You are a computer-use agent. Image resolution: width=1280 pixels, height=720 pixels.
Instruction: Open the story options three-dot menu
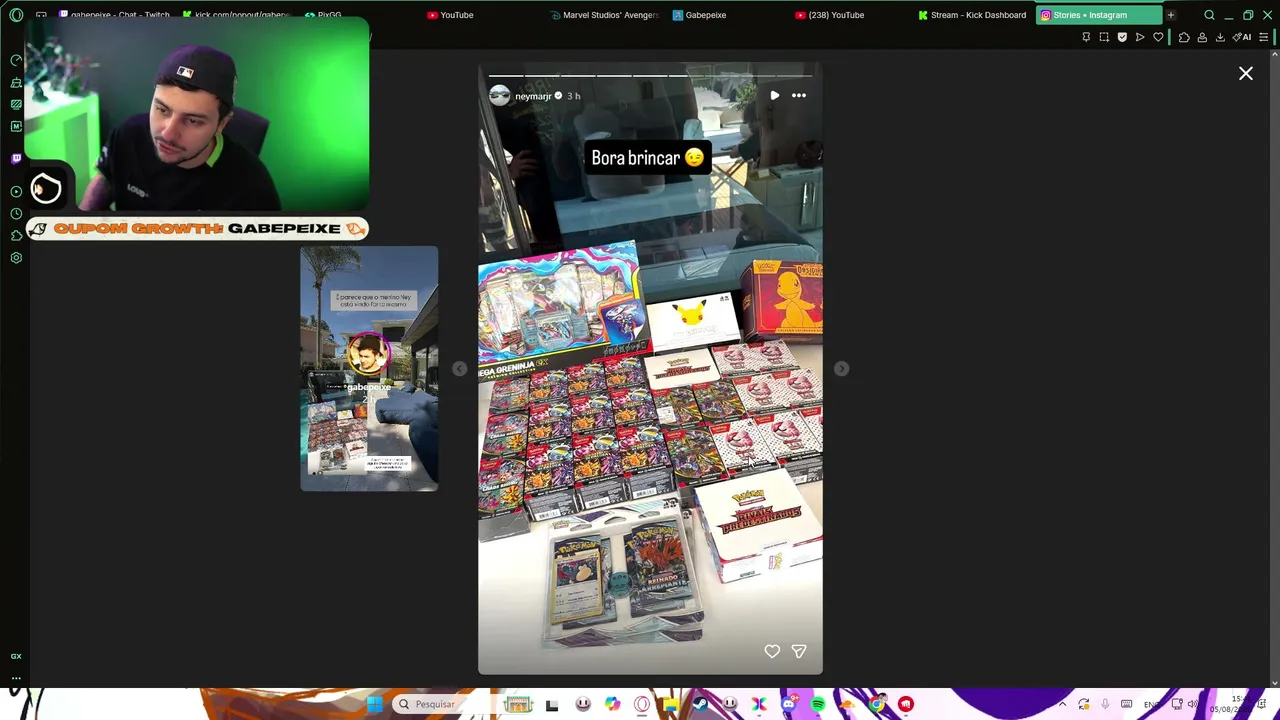[x=799, y=96]
